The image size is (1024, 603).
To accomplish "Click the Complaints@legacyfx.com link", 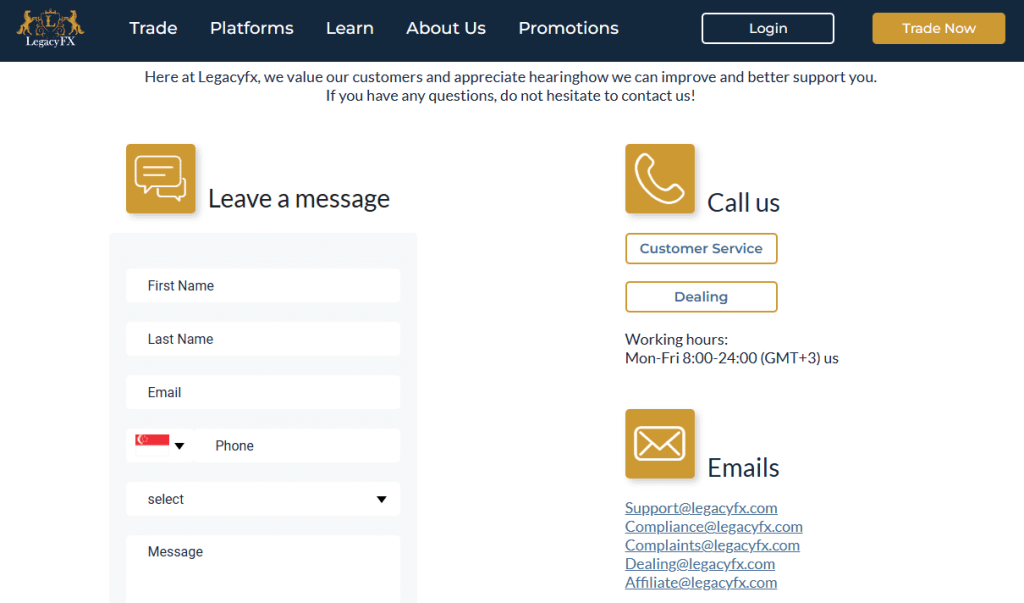I will coord(712,545).
